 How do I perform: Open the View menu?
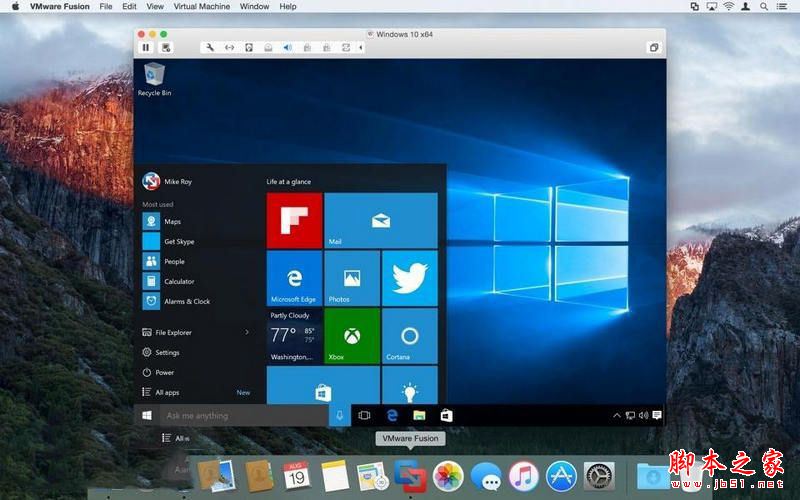(x=155, y=6)
